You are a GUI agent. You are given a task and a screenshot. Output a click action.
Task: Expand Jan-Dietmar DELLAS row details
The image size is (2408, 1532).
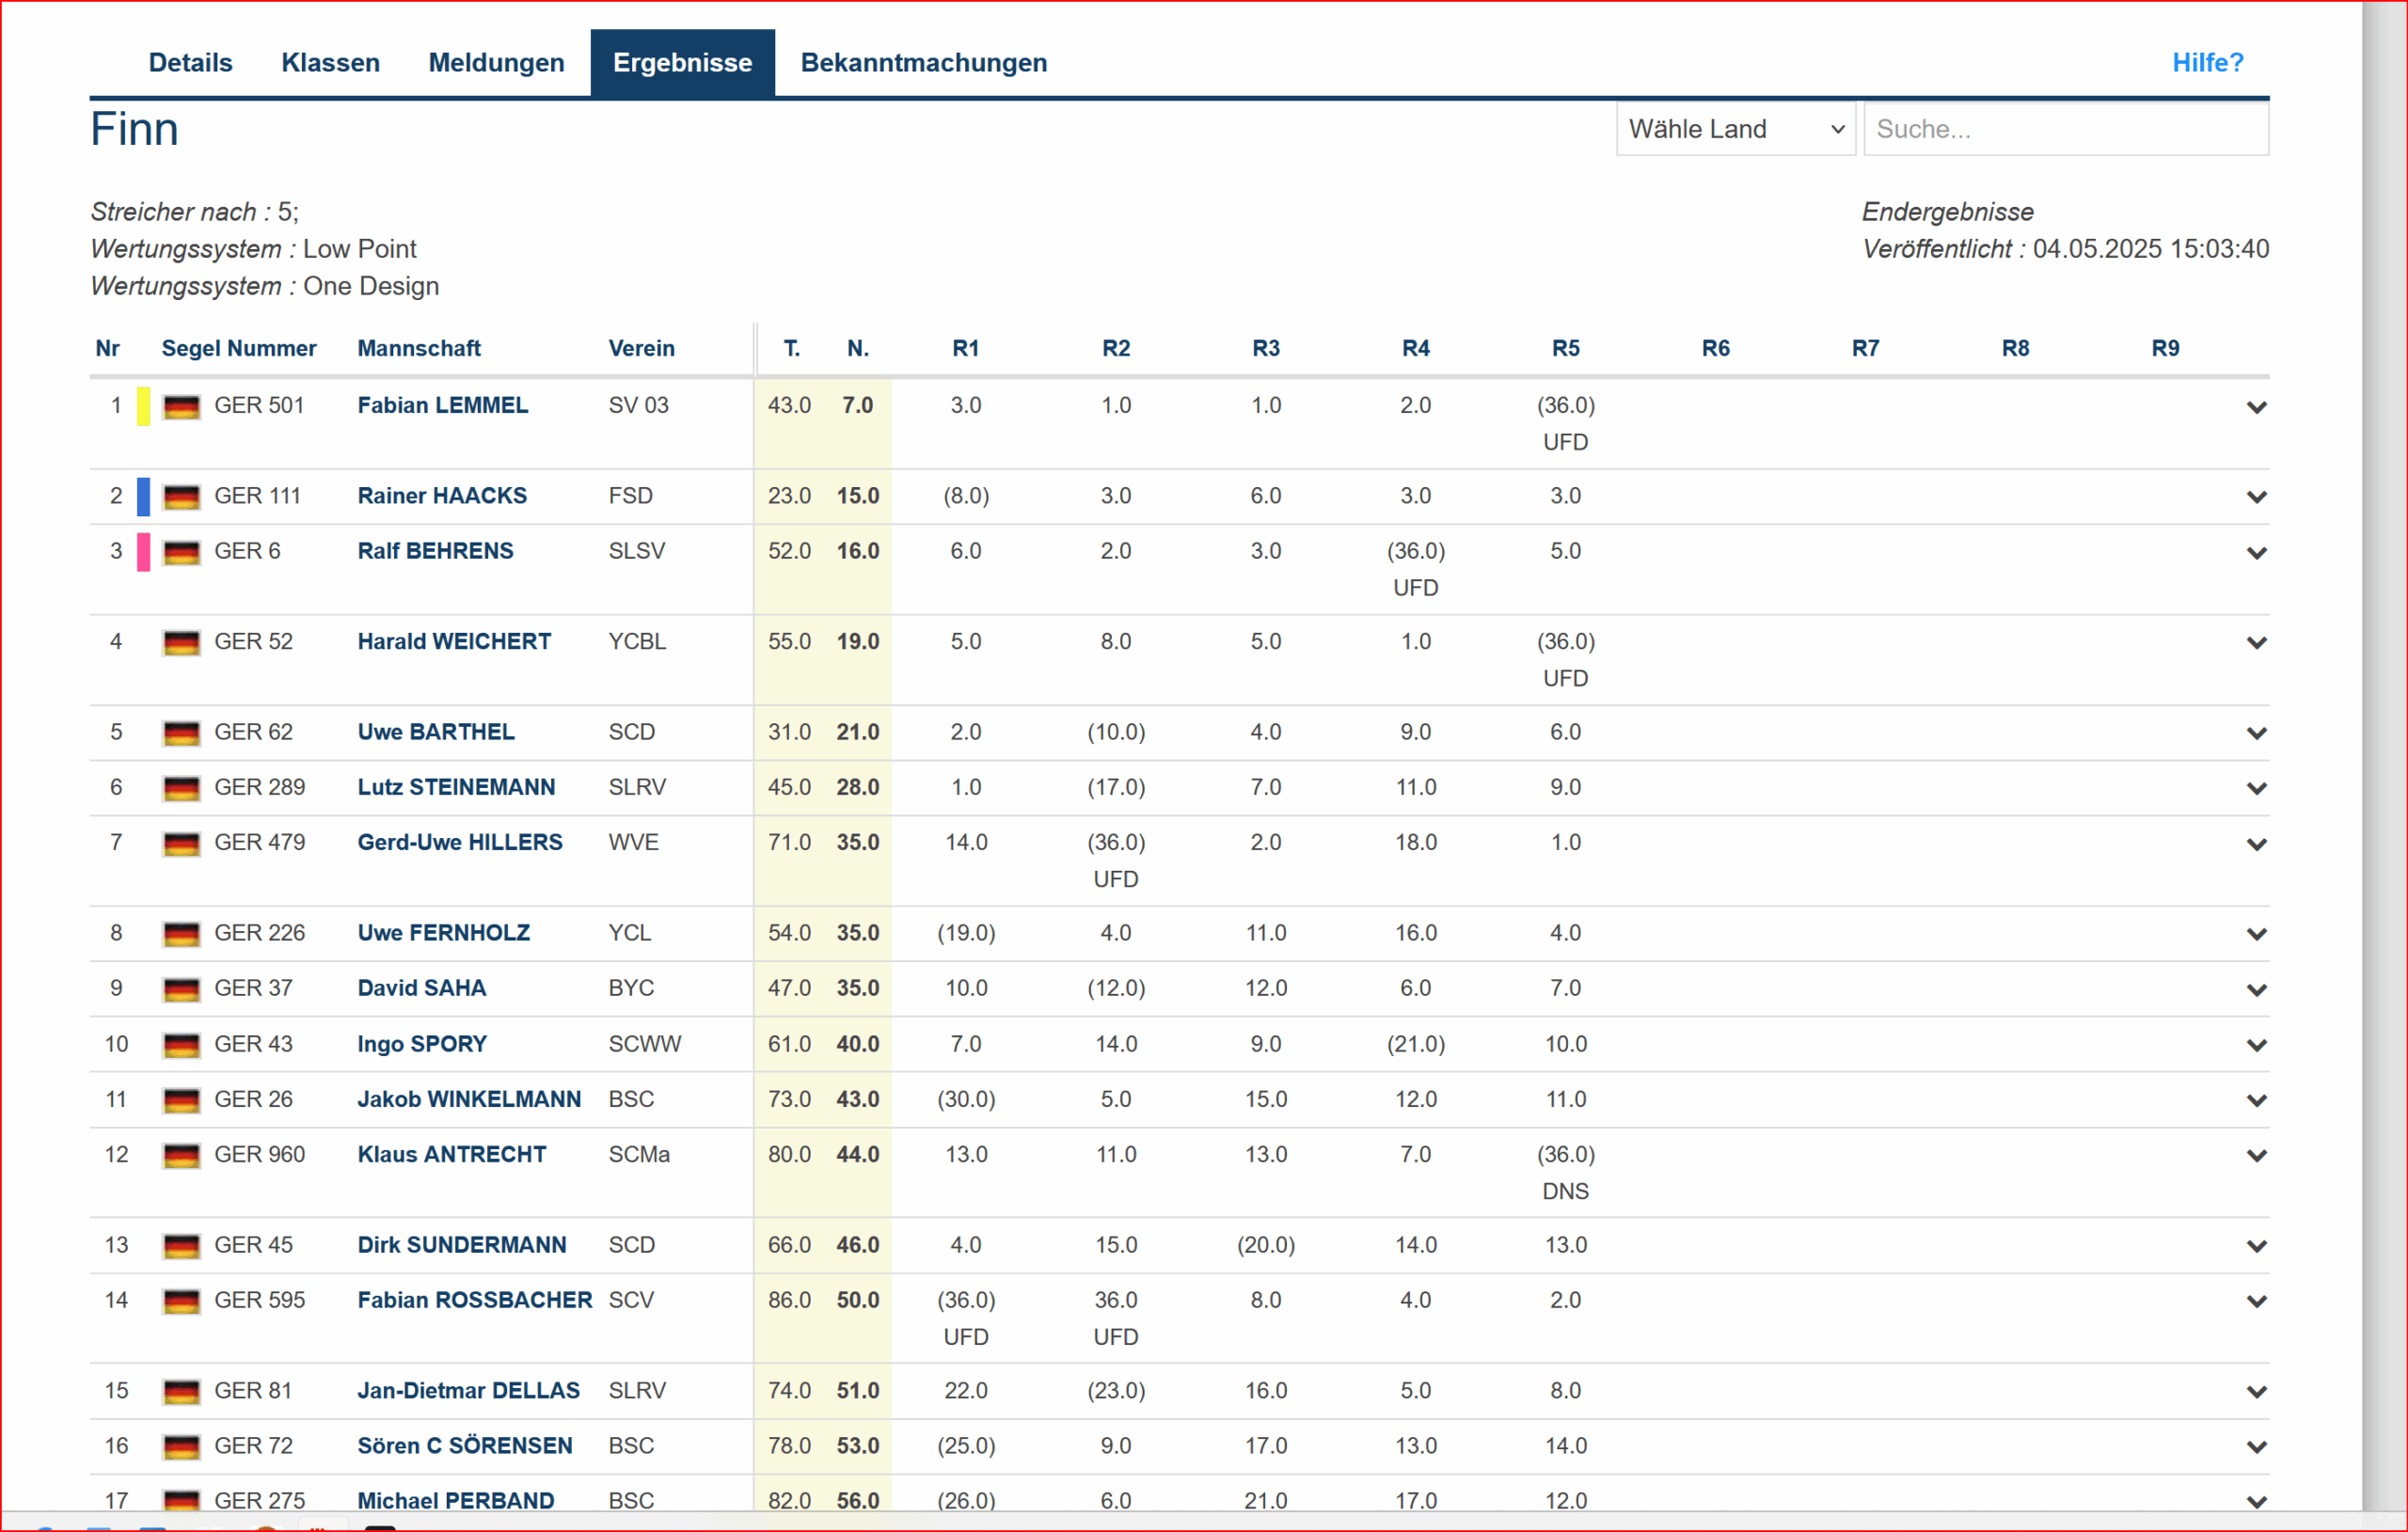(x=2256, y=1391)
